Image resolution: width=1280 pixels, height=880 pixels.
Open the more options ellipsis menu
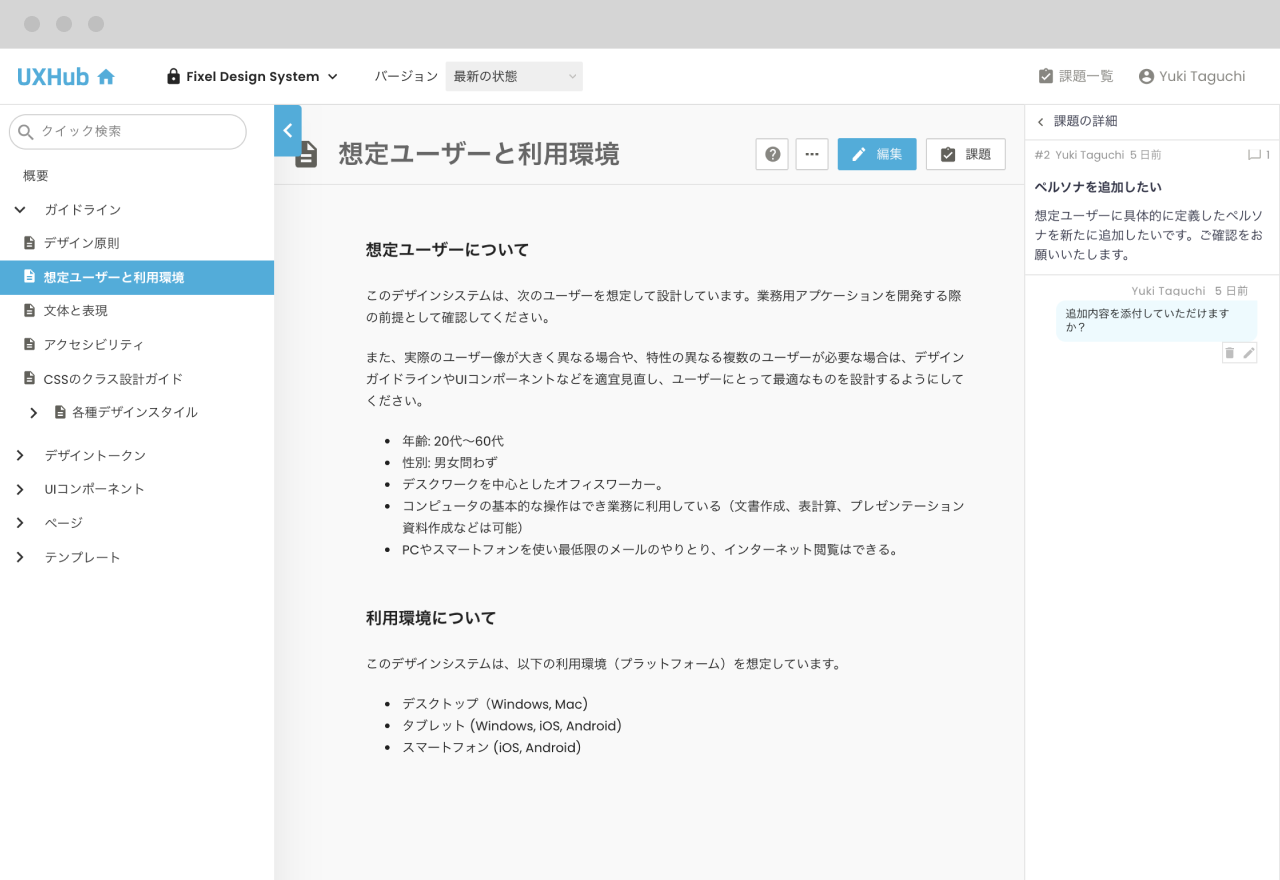coord(812,154)
